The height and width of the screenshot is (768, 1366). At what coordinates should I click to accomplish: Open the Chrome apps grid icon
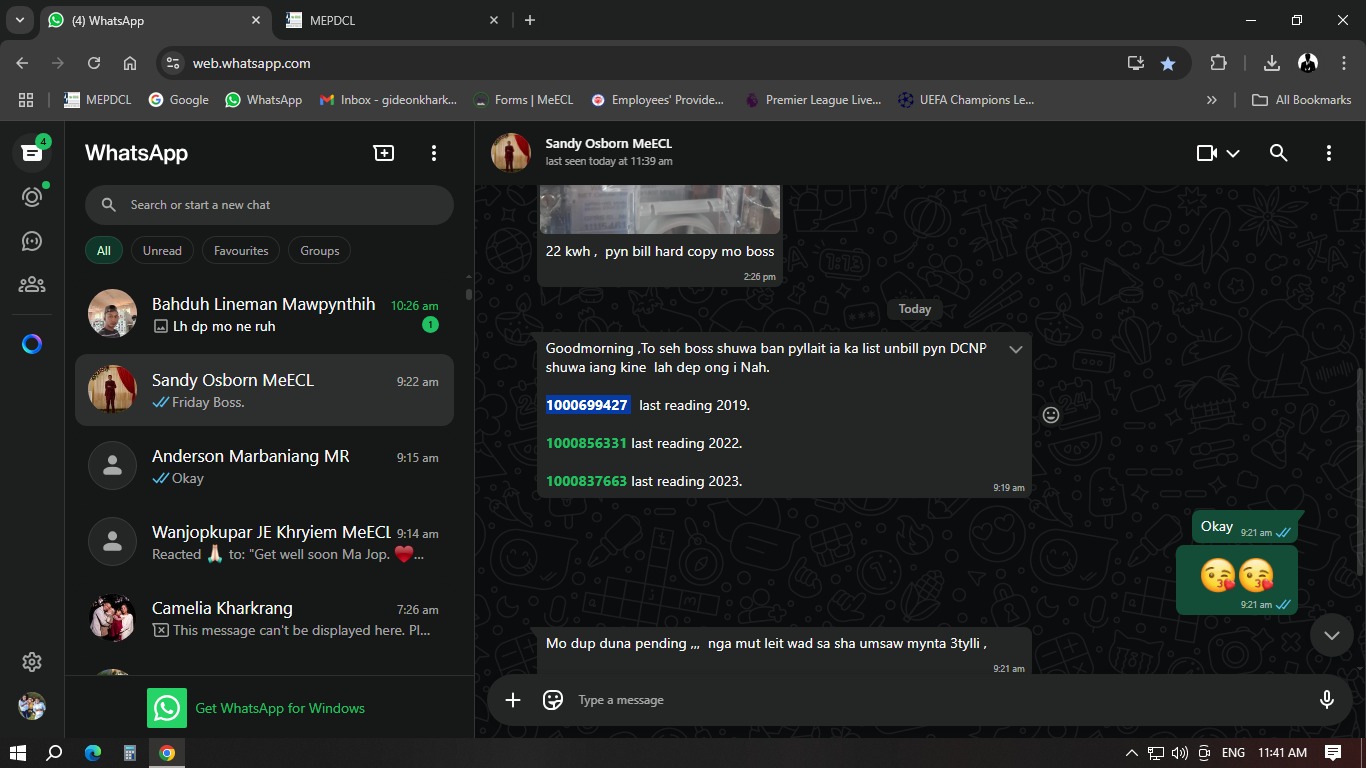tap(26, 100)
